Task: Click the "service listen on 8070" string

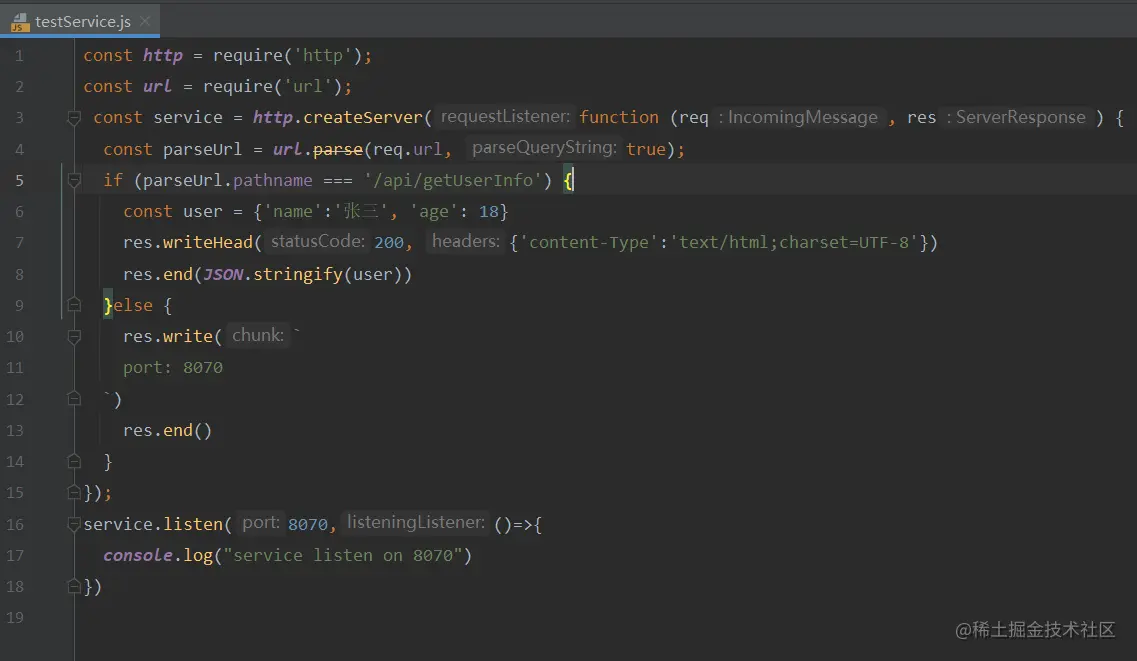Action: coord(343,555)
